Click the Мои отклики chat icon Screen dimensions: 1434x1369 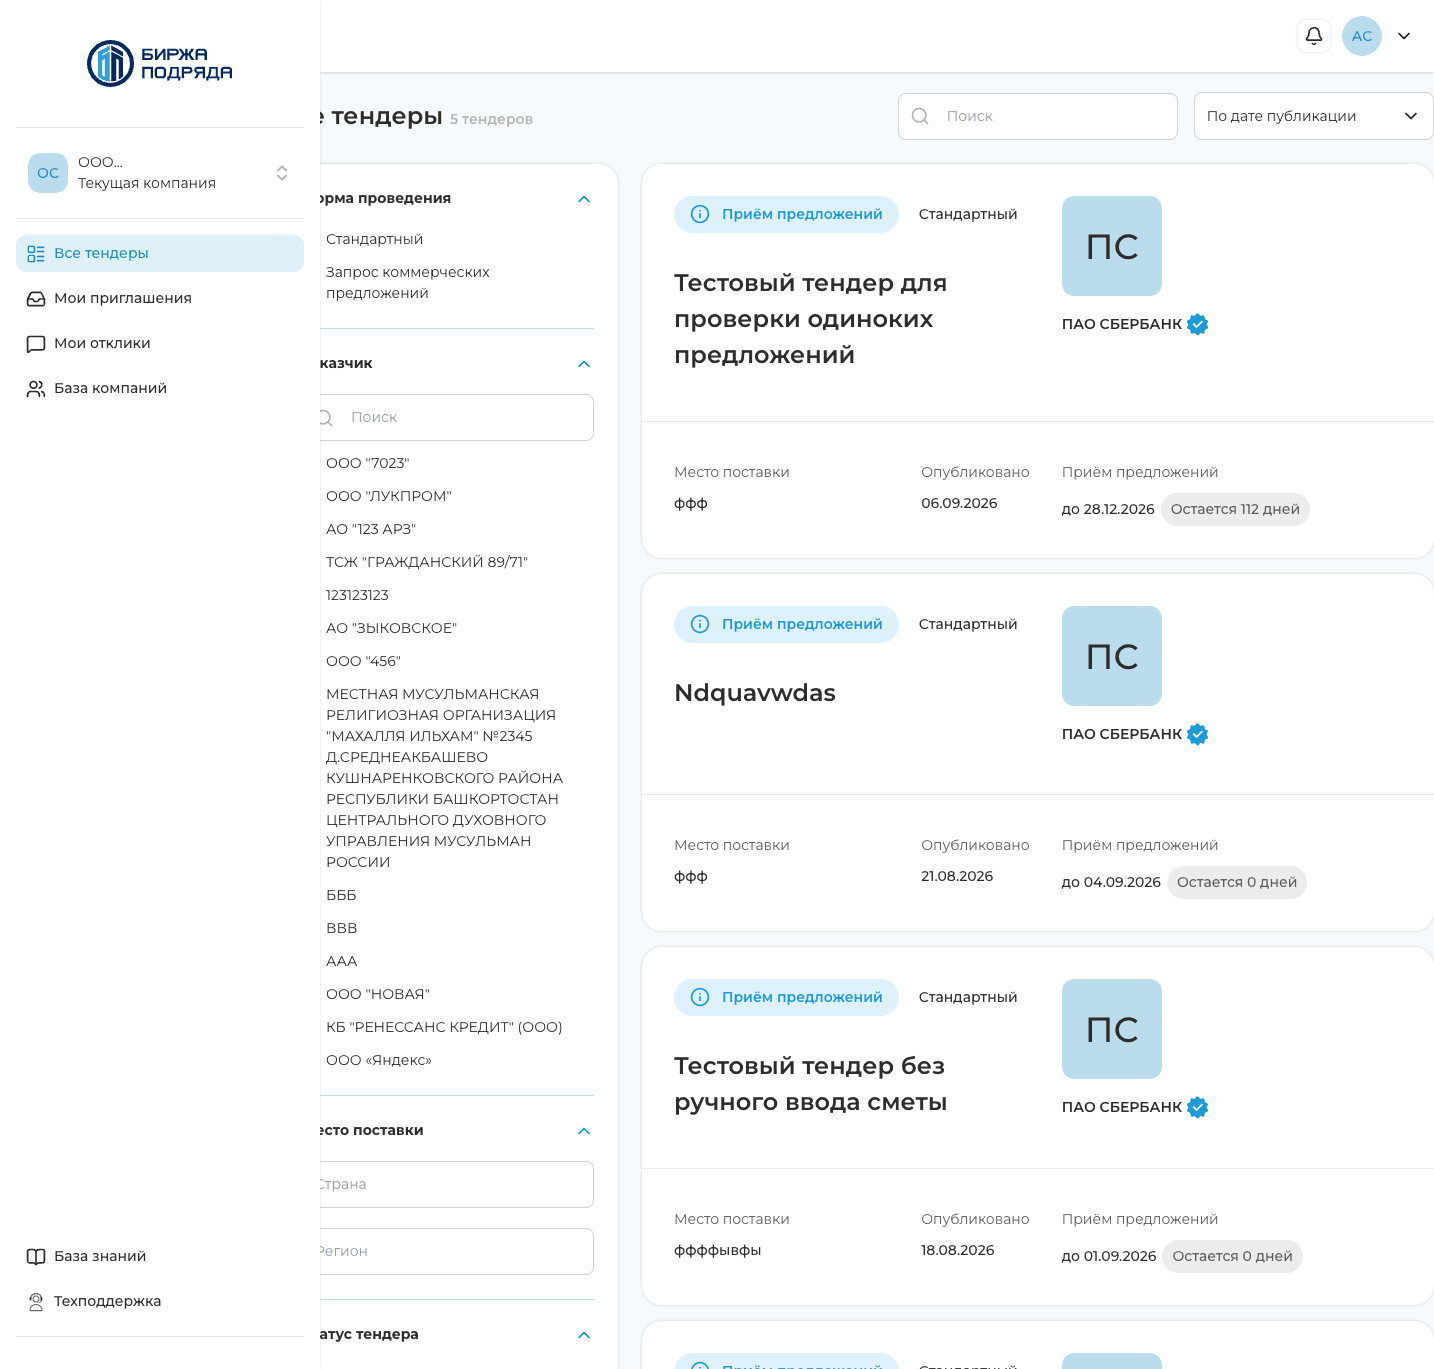point(36,344)
